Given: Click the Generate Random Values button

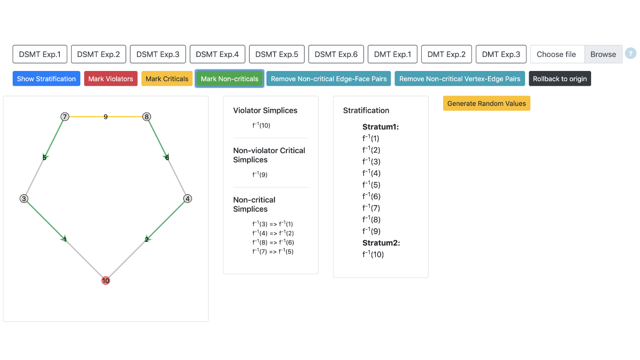Looking at the screenshot, I should pos(487,103).
